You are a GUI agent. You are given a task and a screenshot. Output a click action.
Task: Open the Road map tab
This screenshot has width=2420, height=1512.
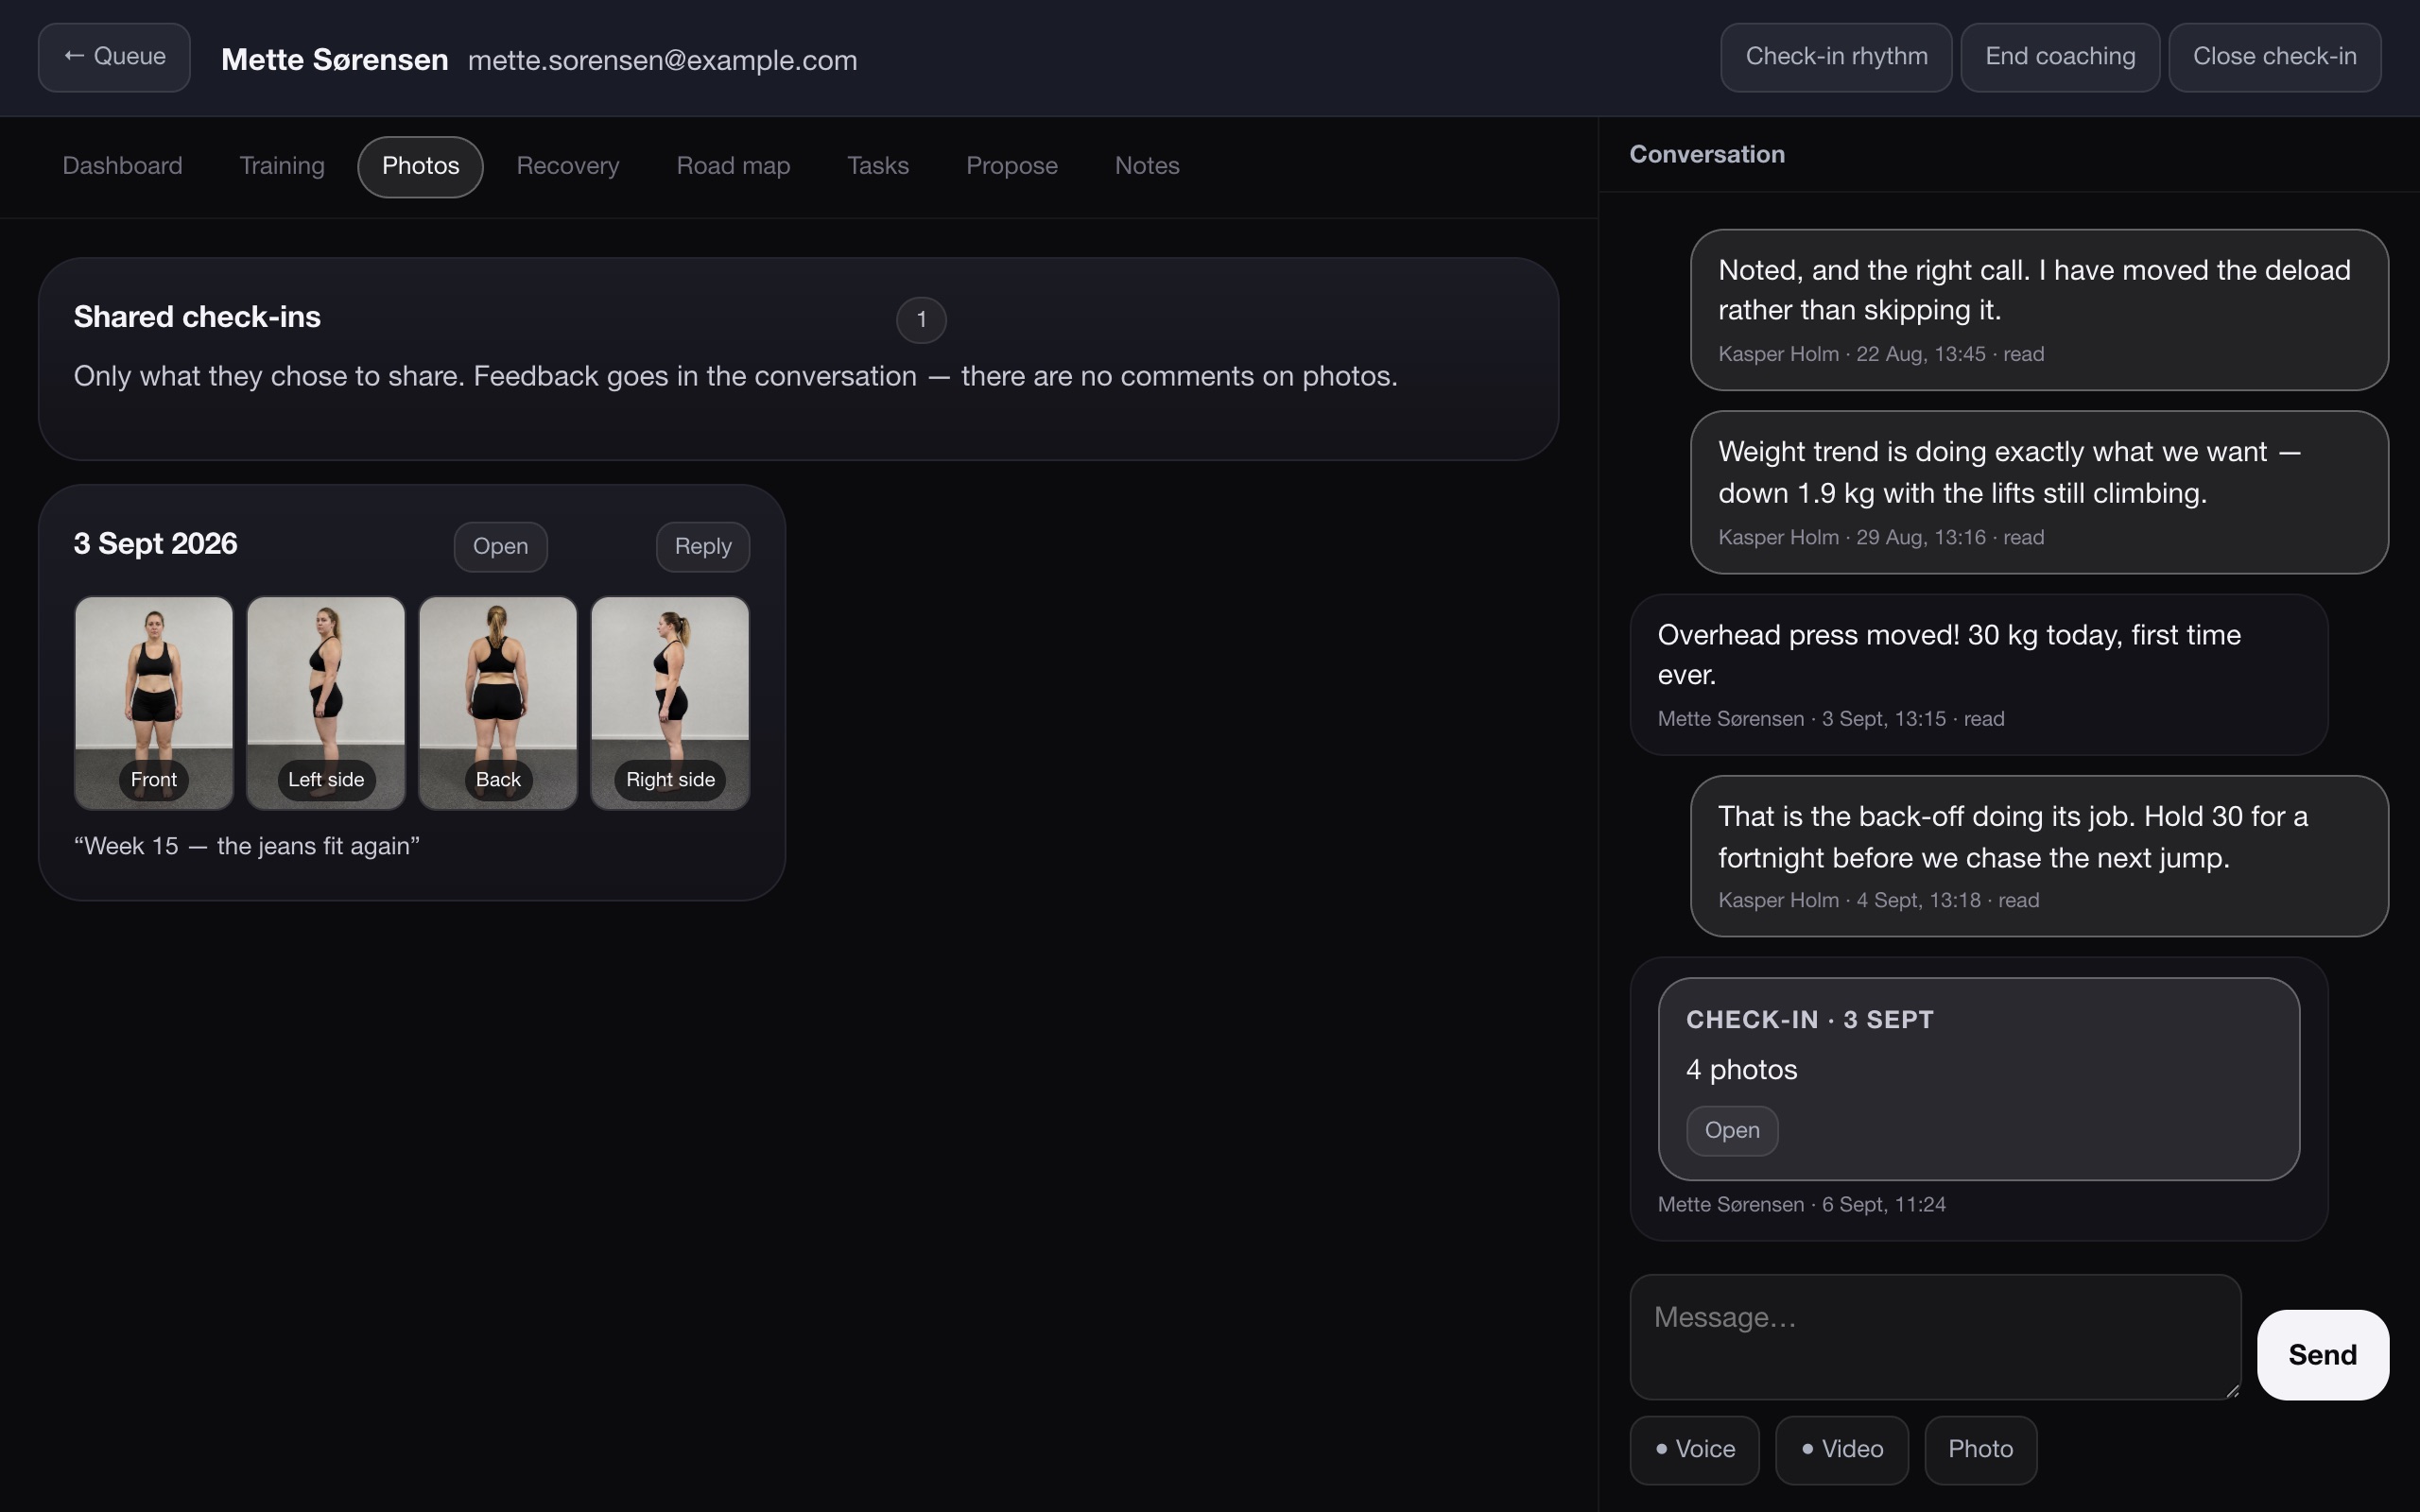(x=733, y=166)
